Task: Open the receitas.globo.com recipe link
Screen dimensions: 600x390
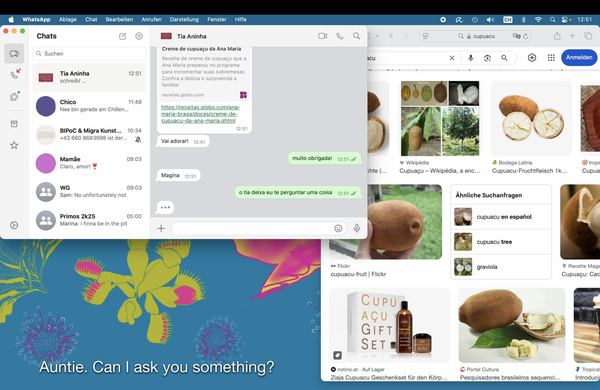Action: click(200, 114)
